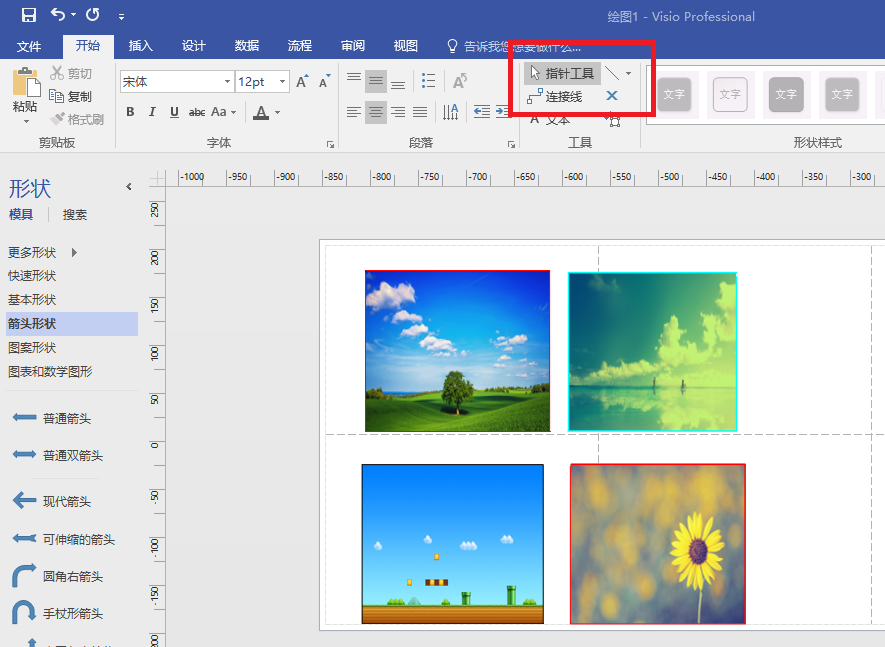Switch to the 视图 ribbon tab

click(406, 46)
